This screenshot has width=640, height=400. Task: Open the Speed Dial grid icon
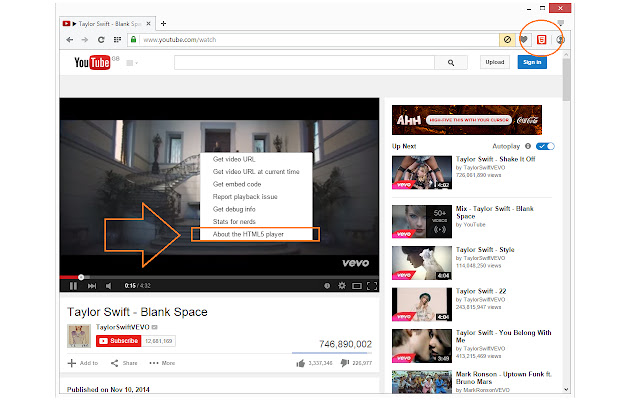[117, 40]
